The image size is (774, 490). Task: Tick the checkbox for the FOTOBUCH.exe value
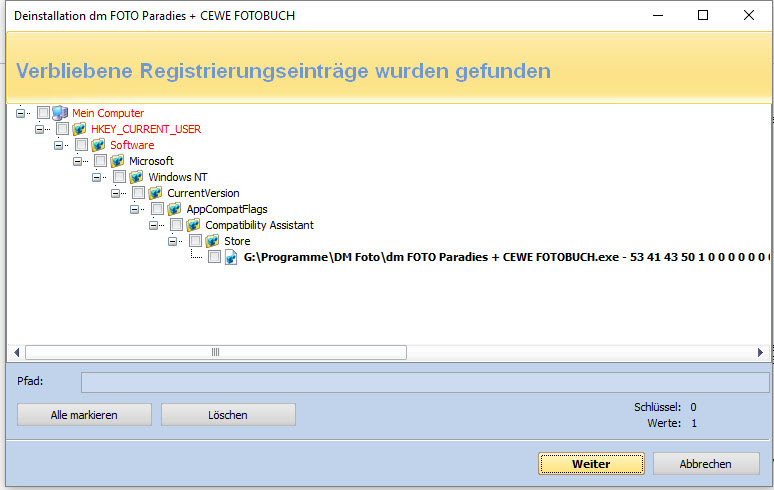(214, 257)
